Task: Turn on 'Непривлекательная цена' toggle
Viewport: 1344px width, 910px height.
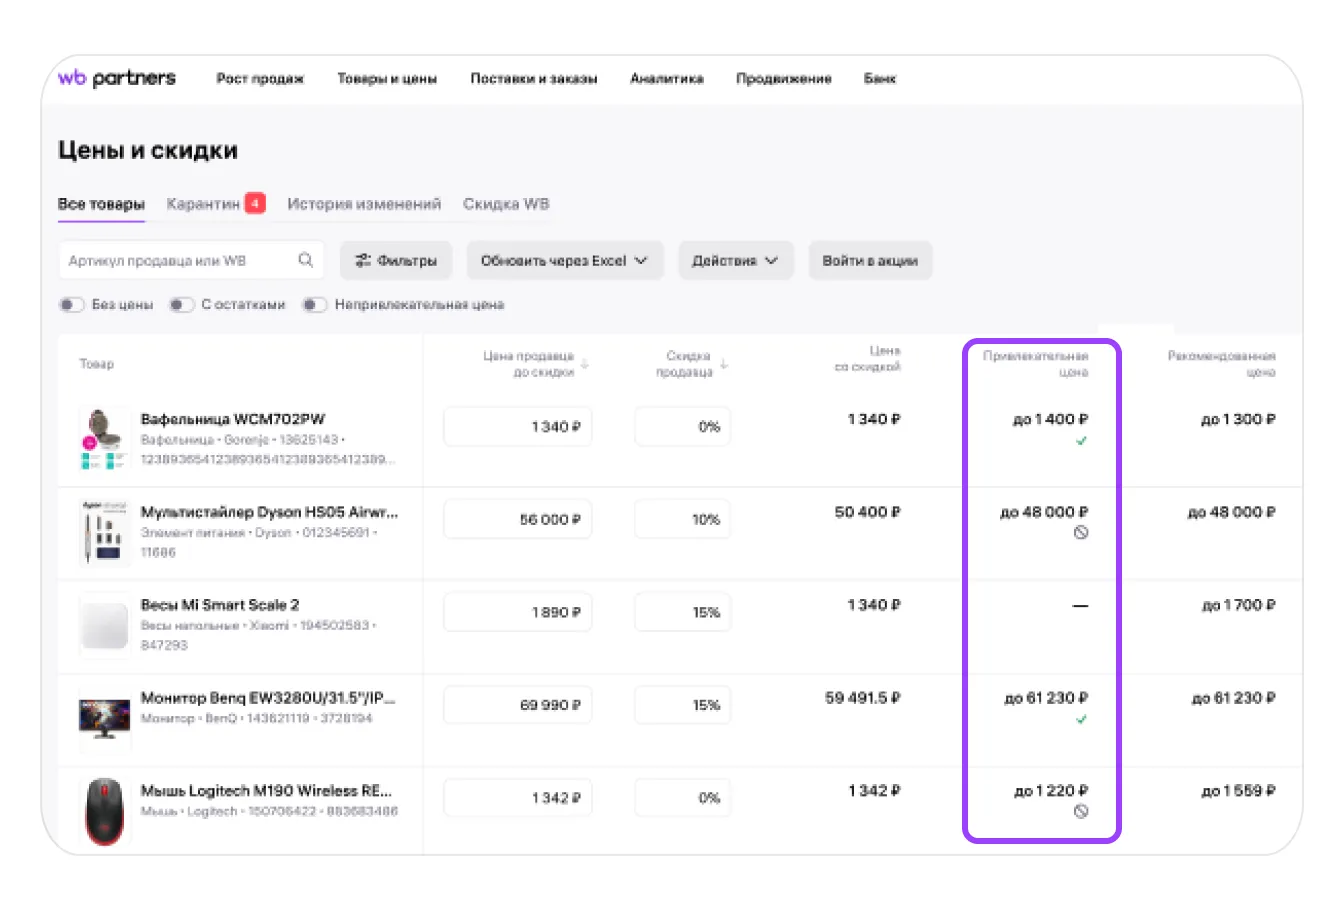Action: [x=314, y=305]
